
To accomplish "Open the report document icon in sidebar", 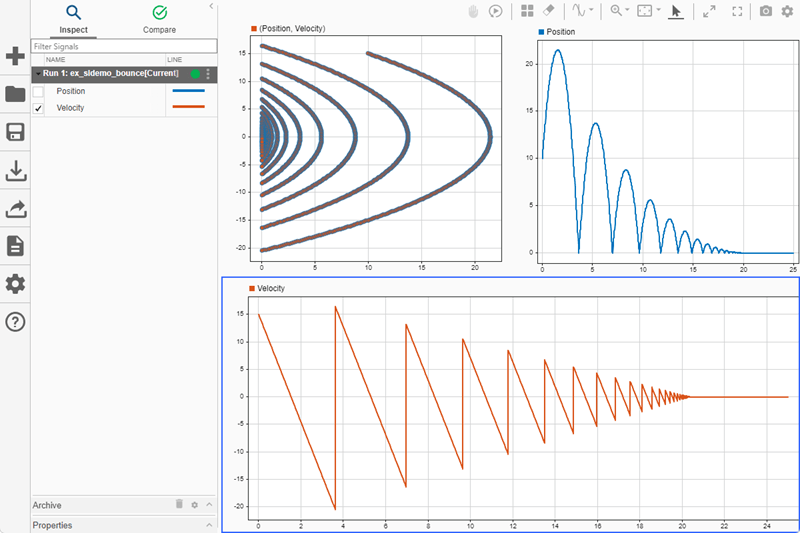I will [15, 245].
